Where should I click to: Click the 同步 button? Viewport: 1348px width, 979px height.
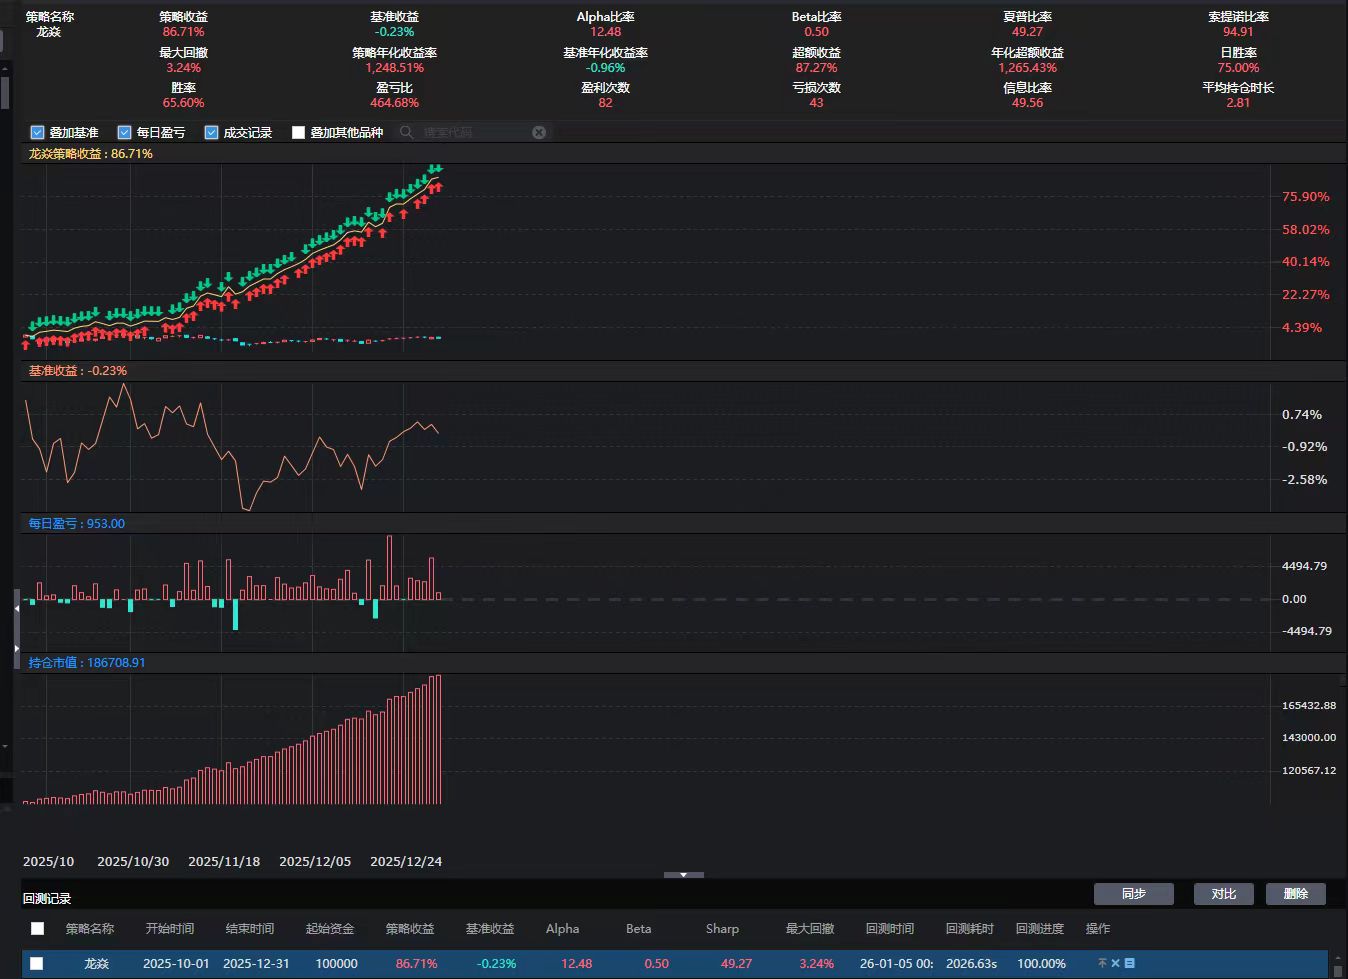[1133, 893]
